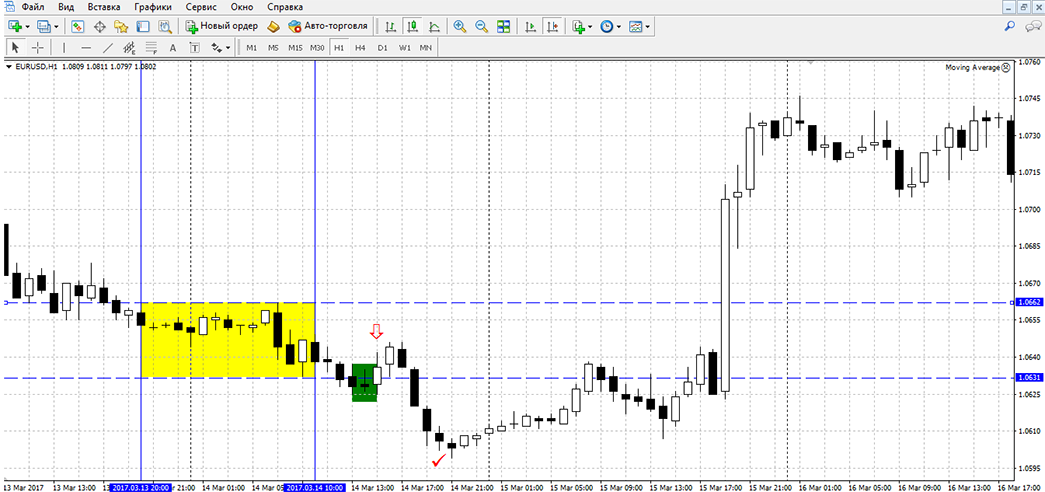This screenshot has width=1045, height=492.
Task: Open the Market Watch window icon
Action: (77, 27)
